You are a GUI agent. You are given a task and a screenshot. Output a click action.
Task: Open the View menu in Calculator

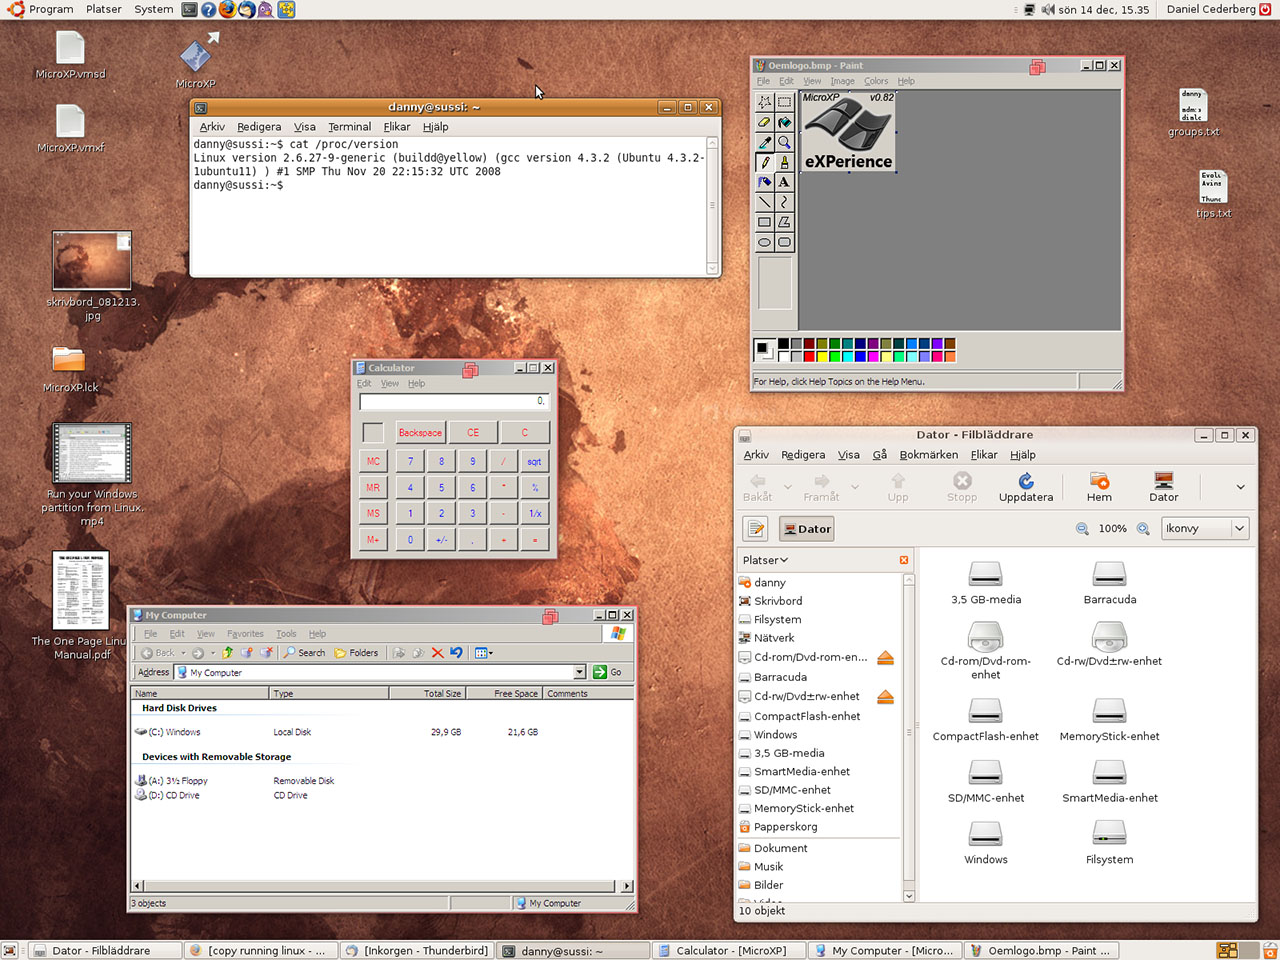390,384
